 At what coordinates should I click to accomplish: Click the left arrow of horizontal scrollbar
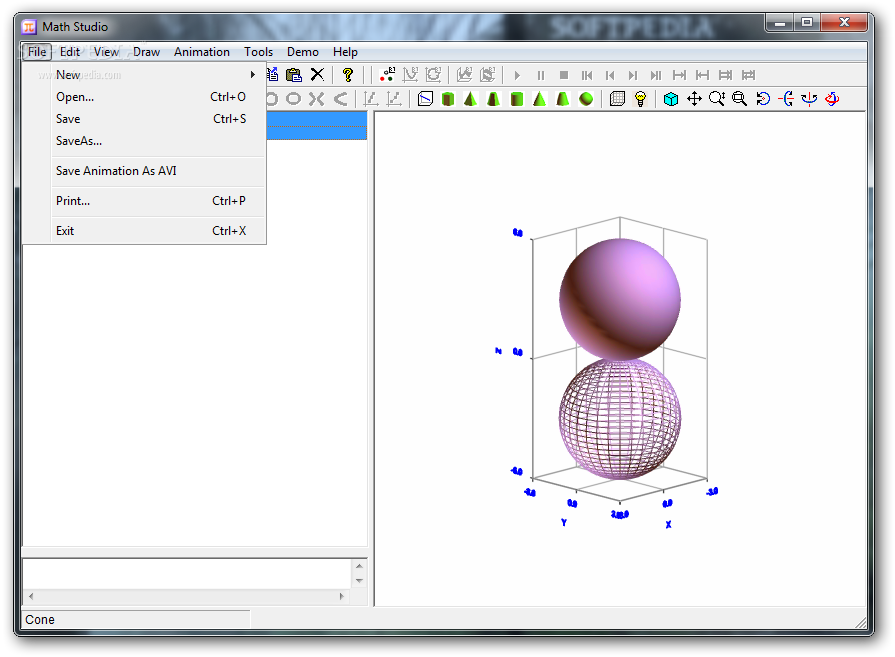[31, 596]
